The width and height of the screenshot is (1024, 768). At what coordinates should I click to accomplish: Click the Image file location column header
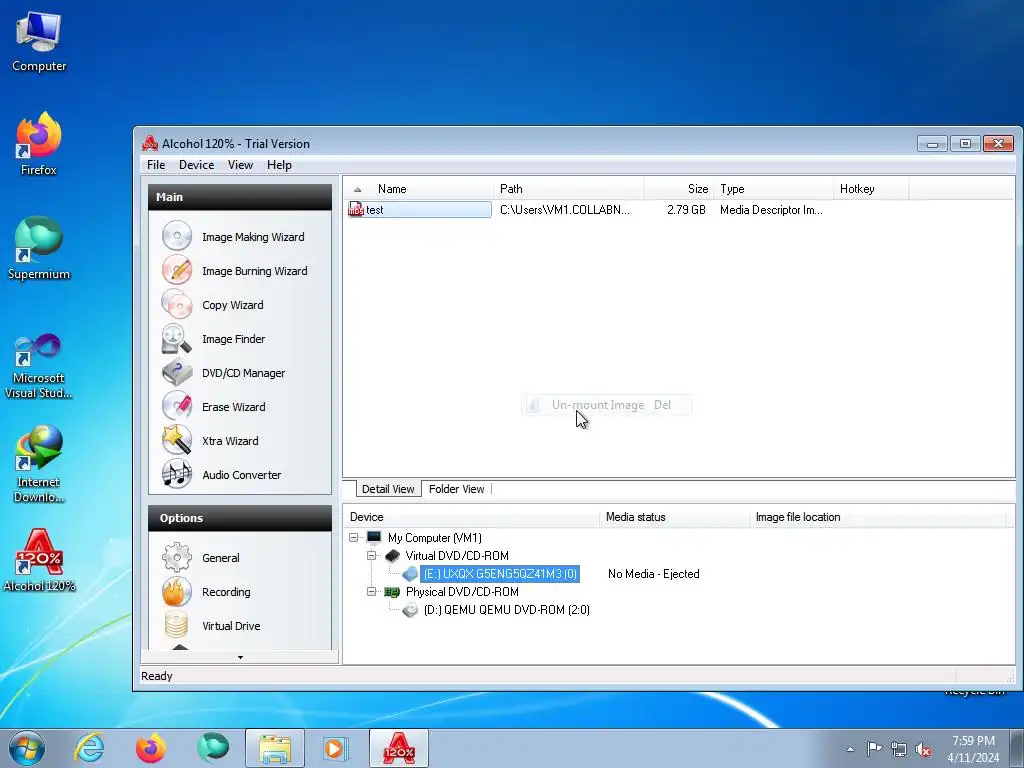878,517
